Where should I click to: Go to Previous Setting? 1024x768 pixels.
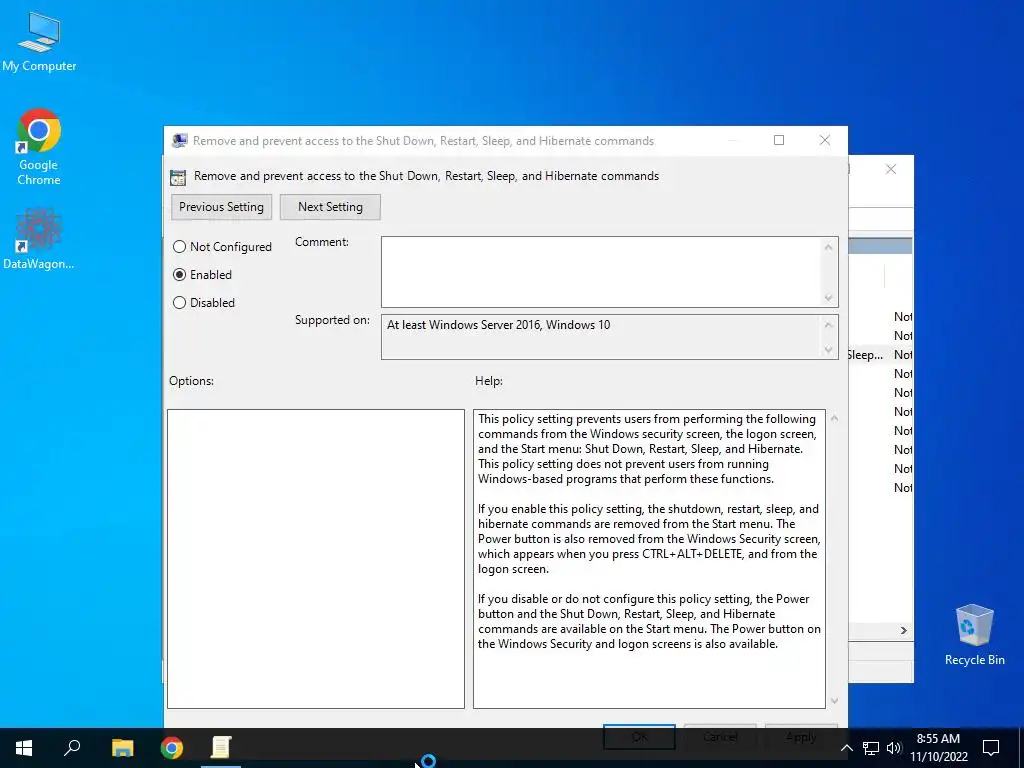coord(221,207)
